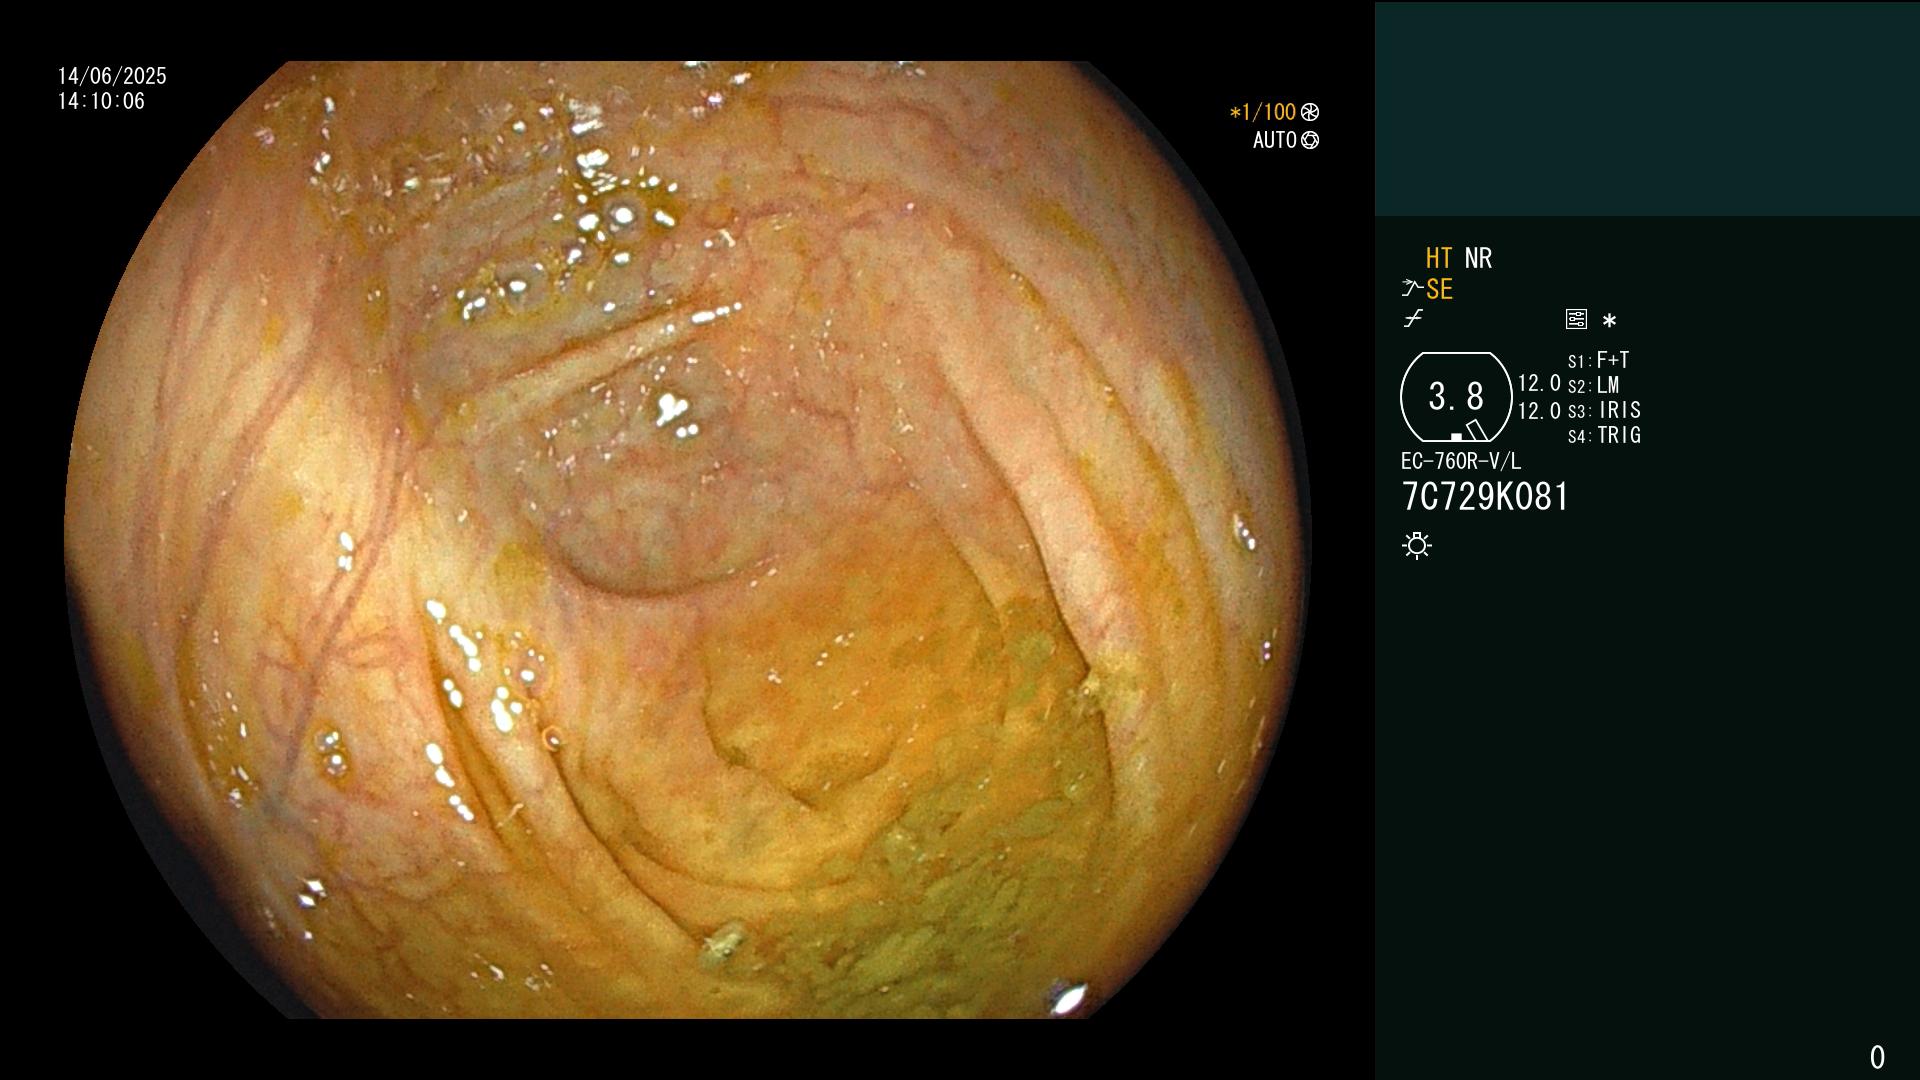Toggle the SE enhancement indicator
1920x1080 pixels.
point(1439,289)
